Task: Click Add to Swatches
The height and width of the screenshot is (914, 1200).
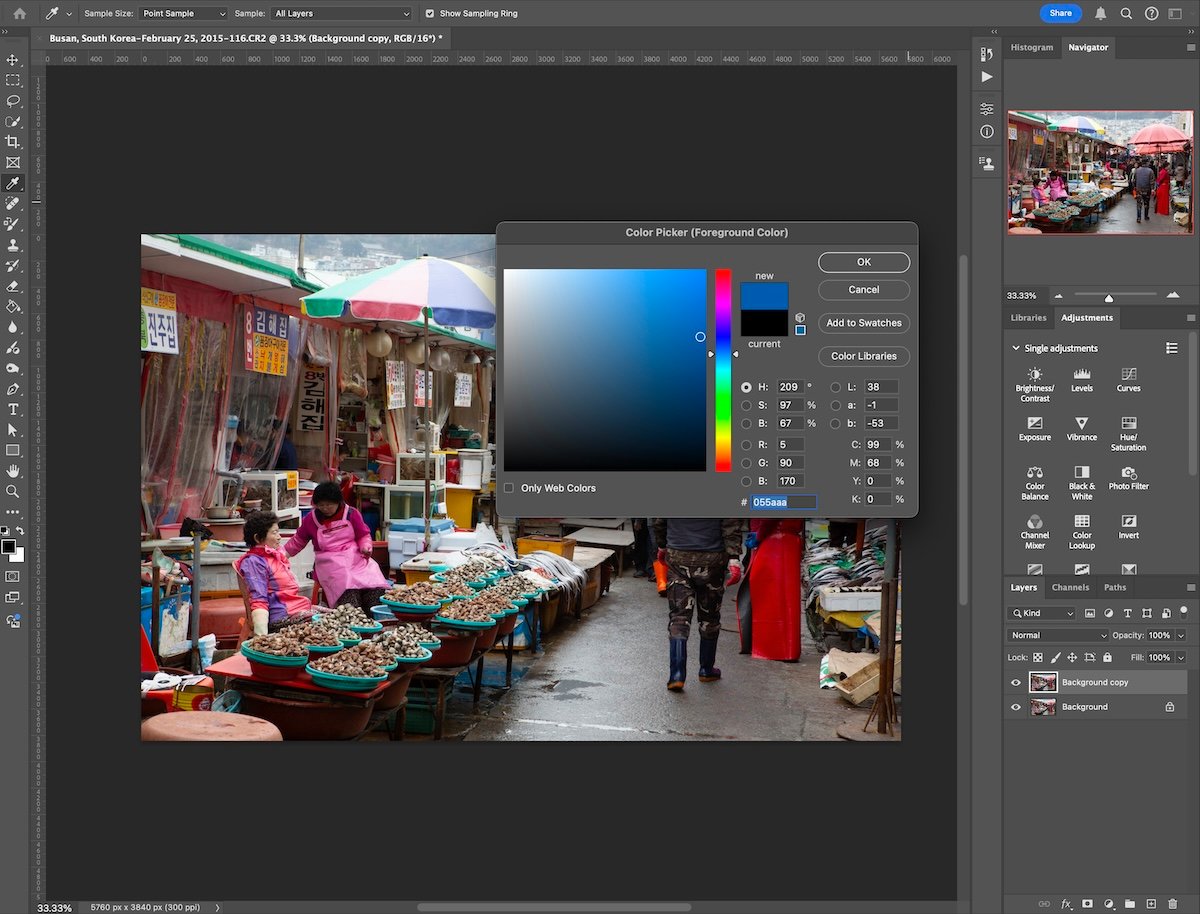Action: [863, 322]
